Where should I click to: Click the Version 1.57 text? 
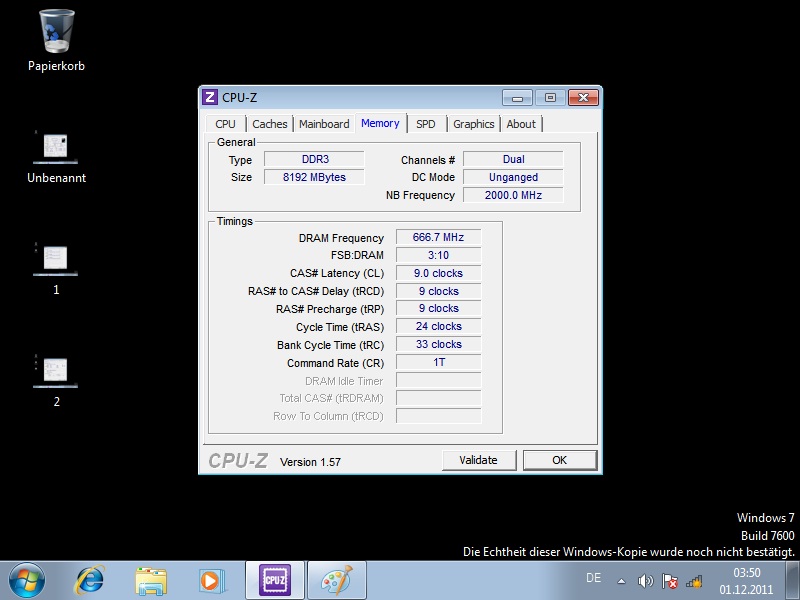point(310,462)
